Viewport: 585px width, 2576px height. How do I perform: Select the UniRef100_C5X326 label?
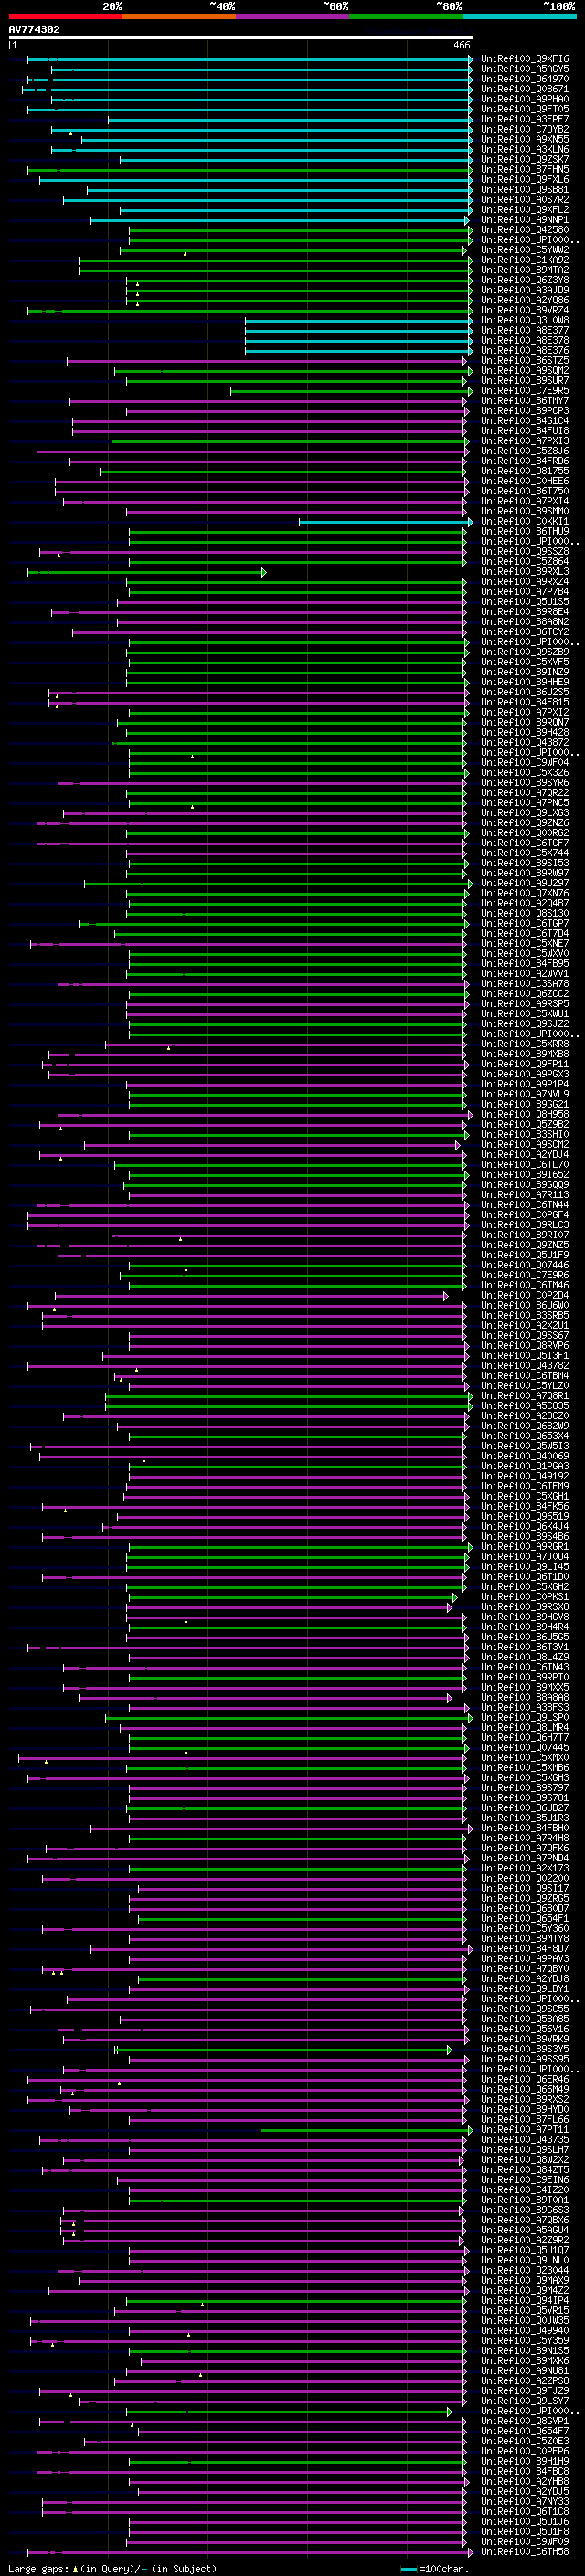click(525, 772)
